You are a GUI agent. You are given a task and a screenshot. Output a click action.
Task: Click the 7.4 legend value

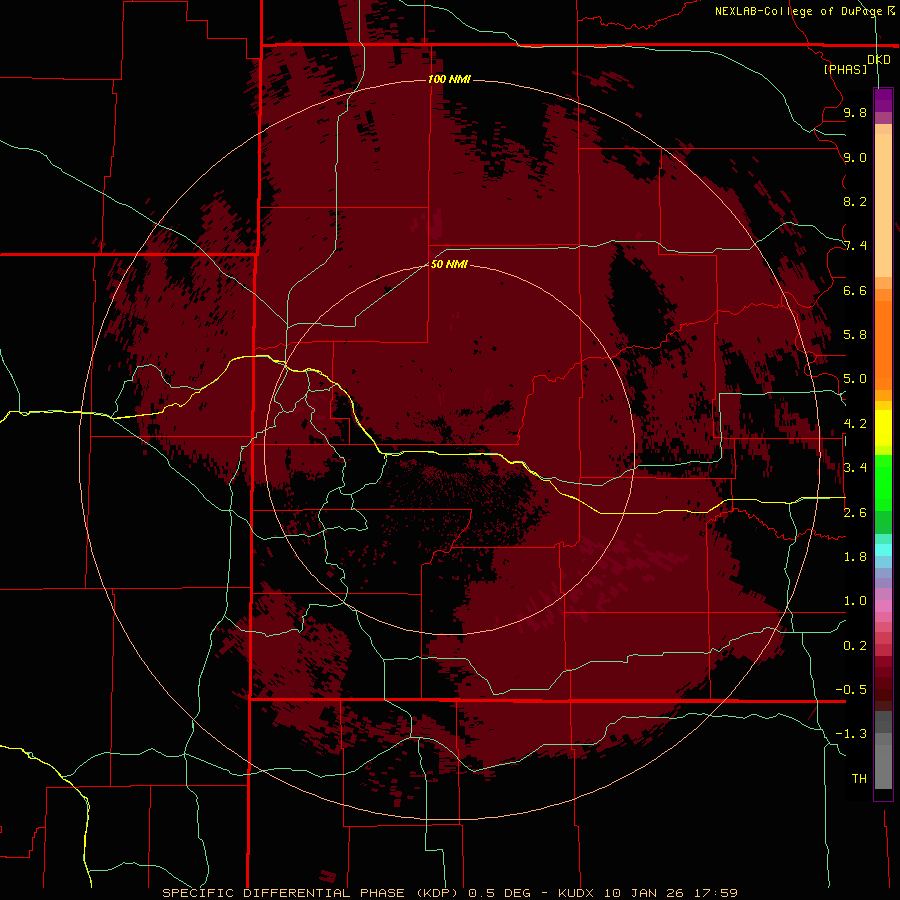coord(855,246)
